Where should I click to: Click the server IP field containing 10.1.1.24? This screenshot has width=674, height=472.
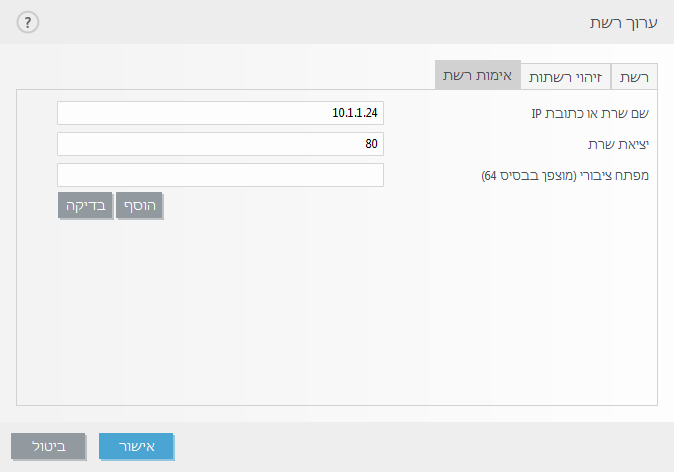coord(221,113)
